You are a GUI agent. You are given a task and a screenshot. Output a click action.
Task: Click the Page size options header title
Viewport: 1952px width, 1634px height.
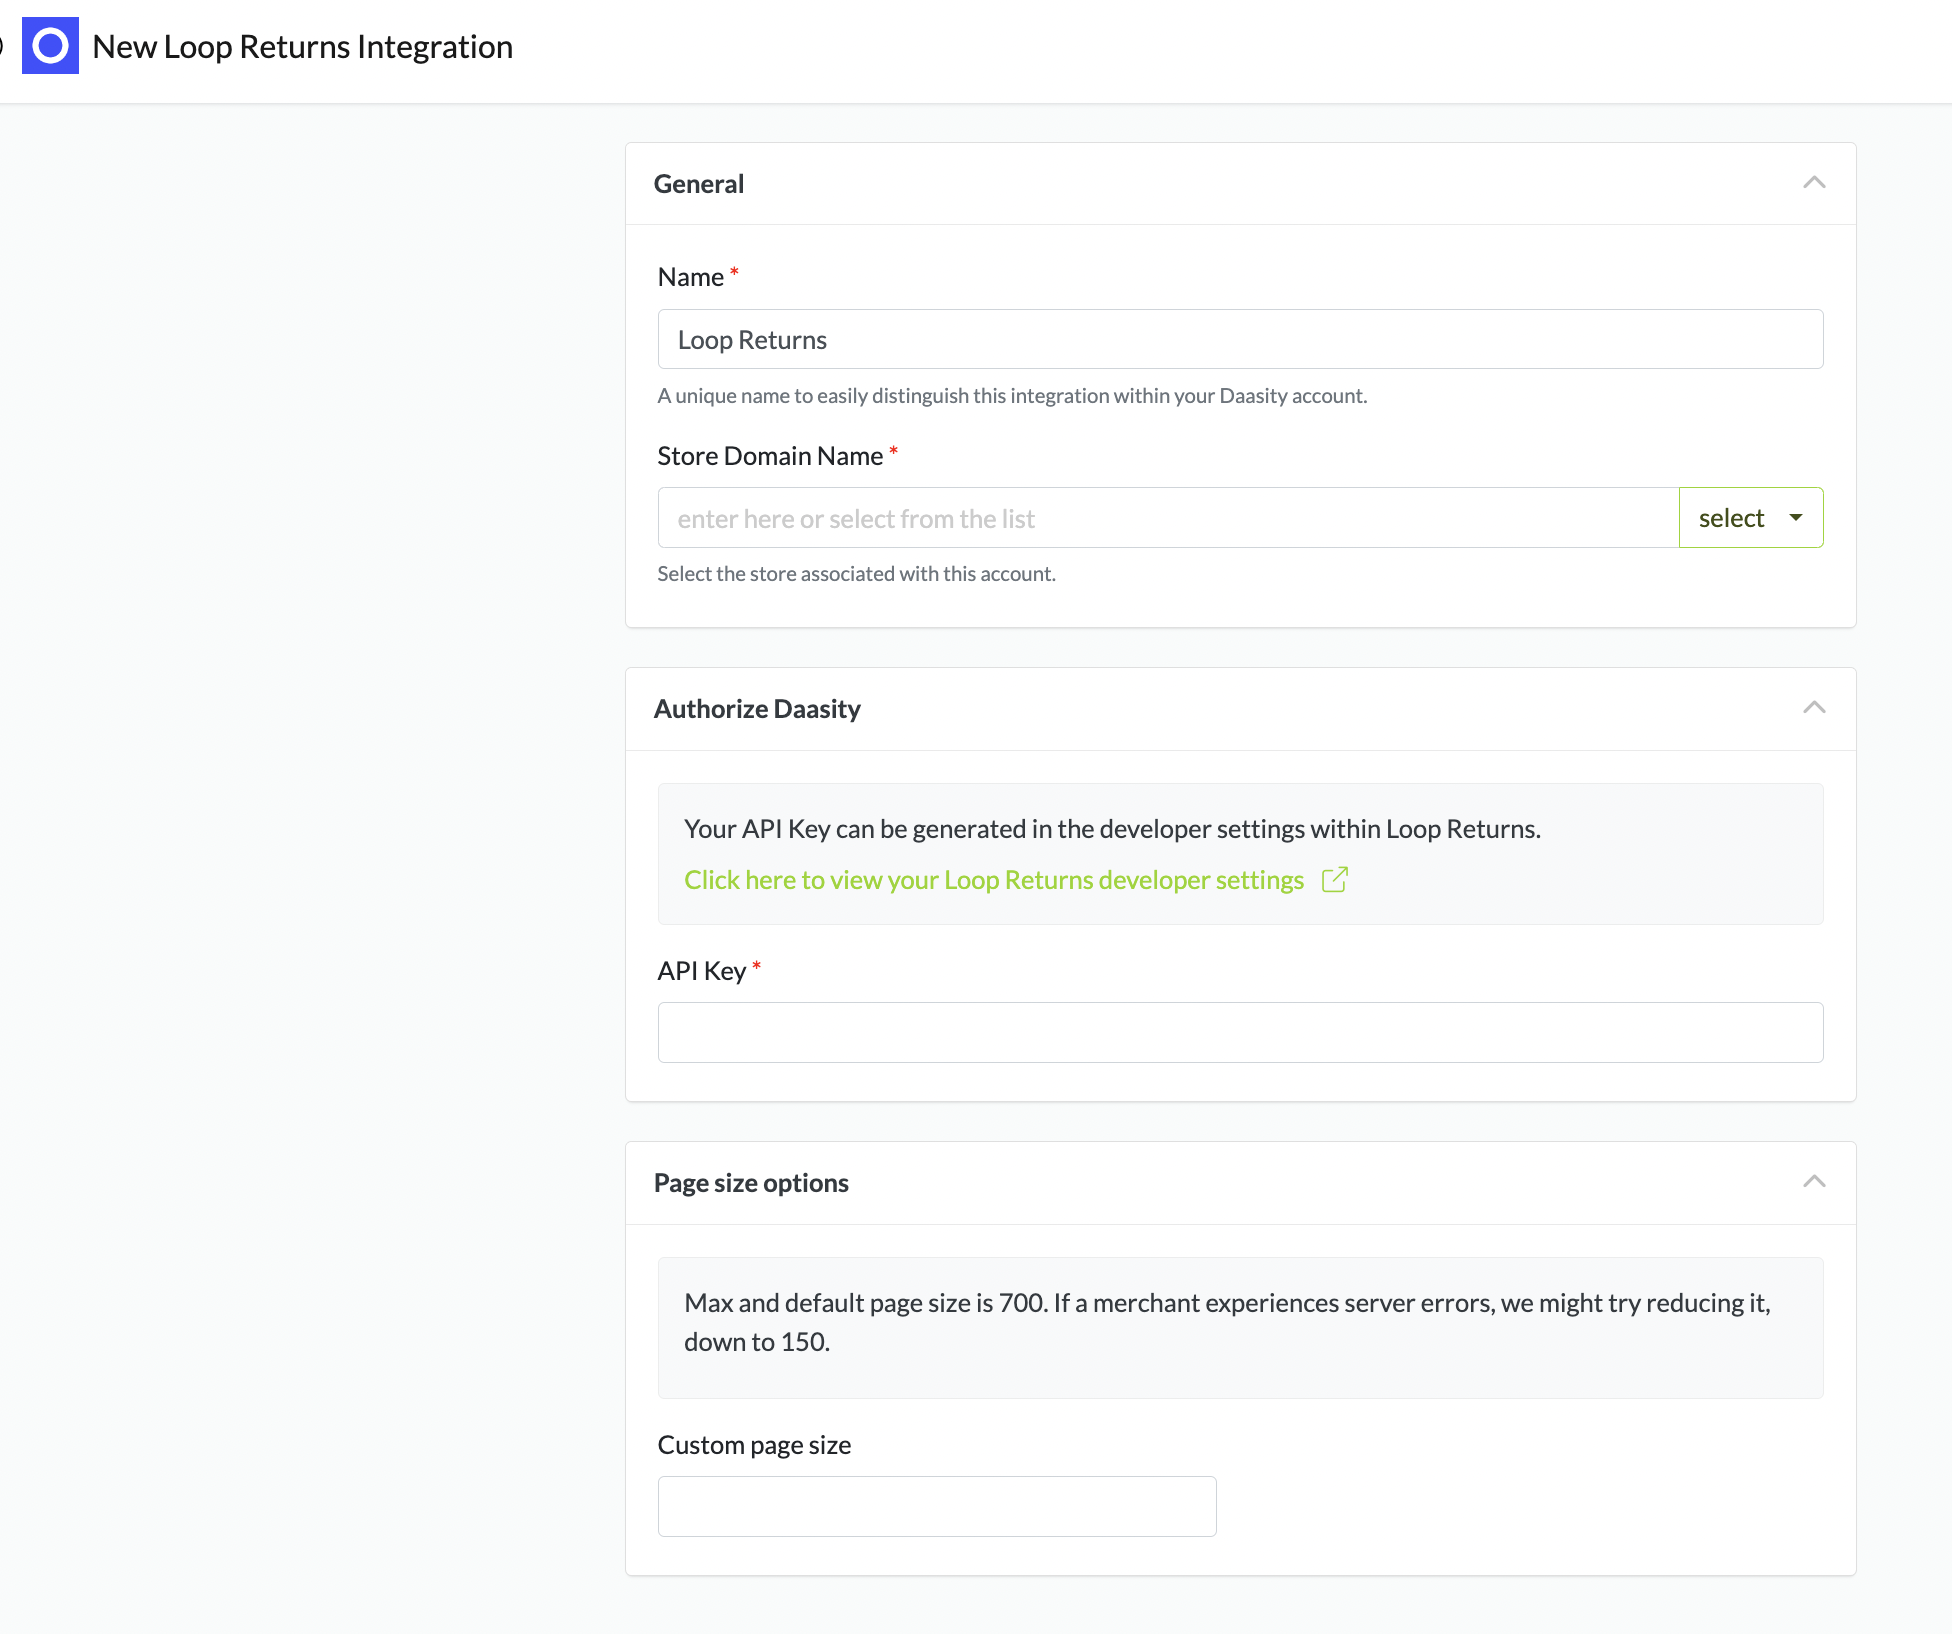(x=751, y=1183)
